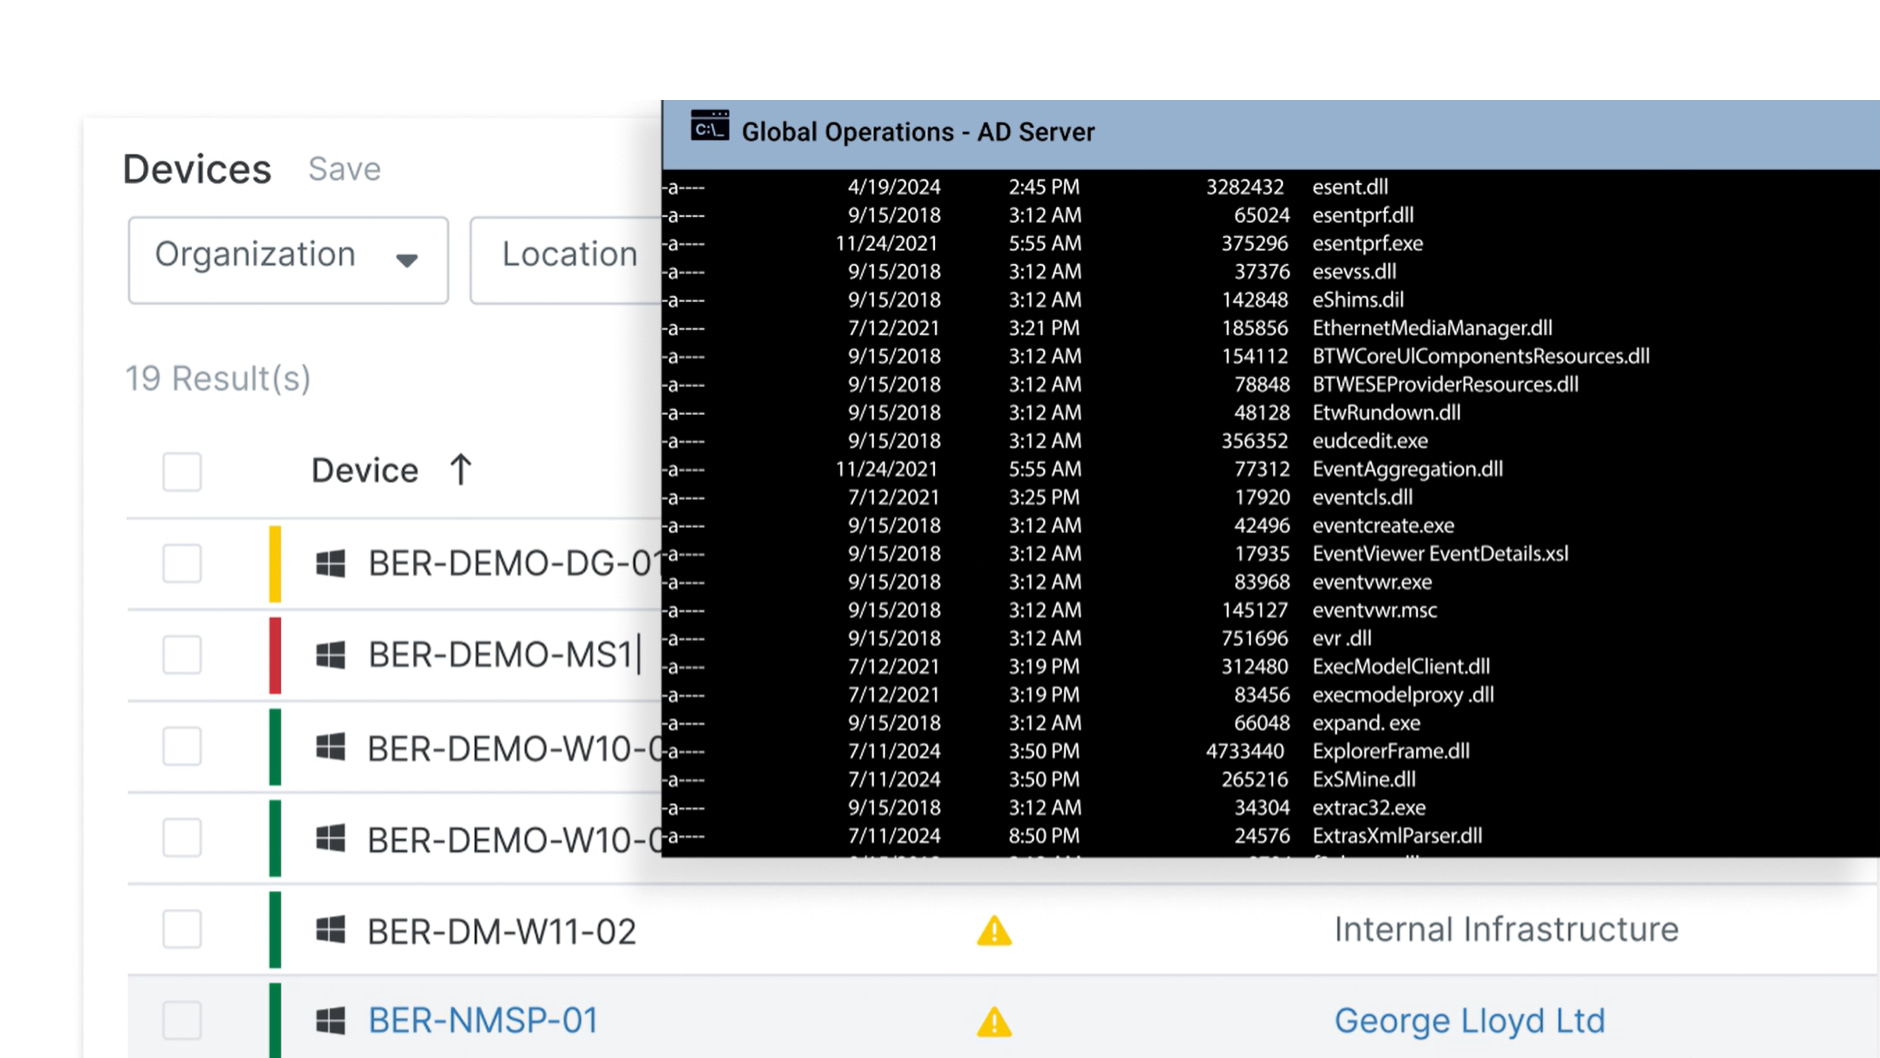
Task: Open the George Lloyd Ltd organization link
Action: coord(1468,1020)
